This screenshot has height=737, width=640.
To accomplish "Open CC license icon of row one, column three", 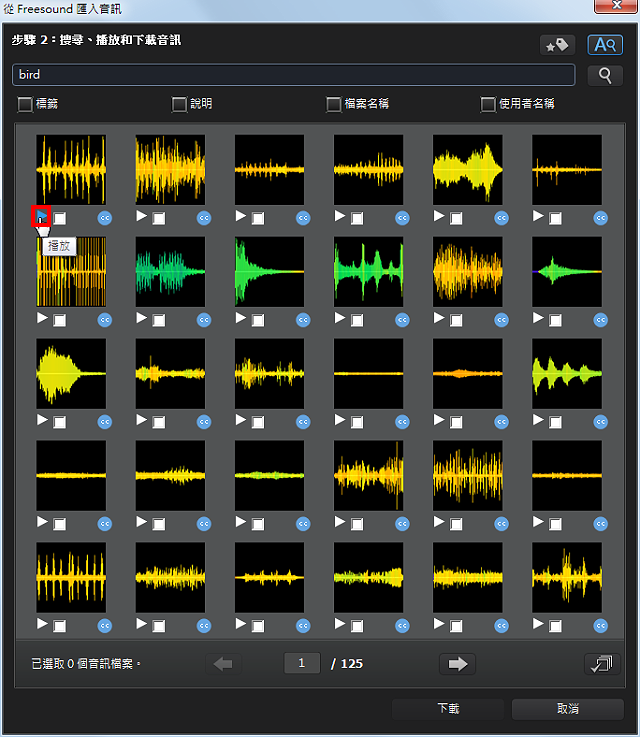I will point(303,218).
